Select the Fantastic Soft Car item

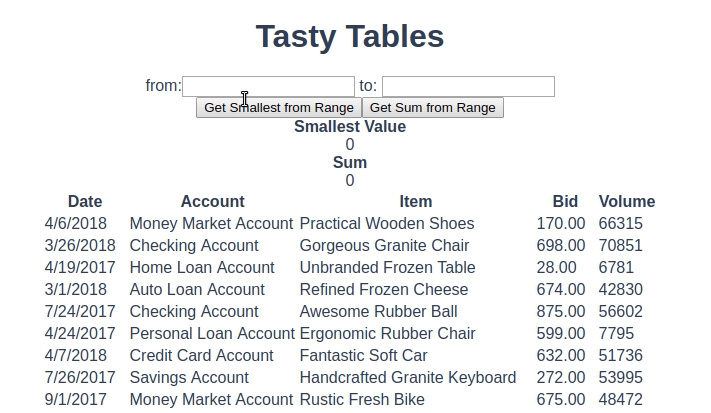click(363, 355)
